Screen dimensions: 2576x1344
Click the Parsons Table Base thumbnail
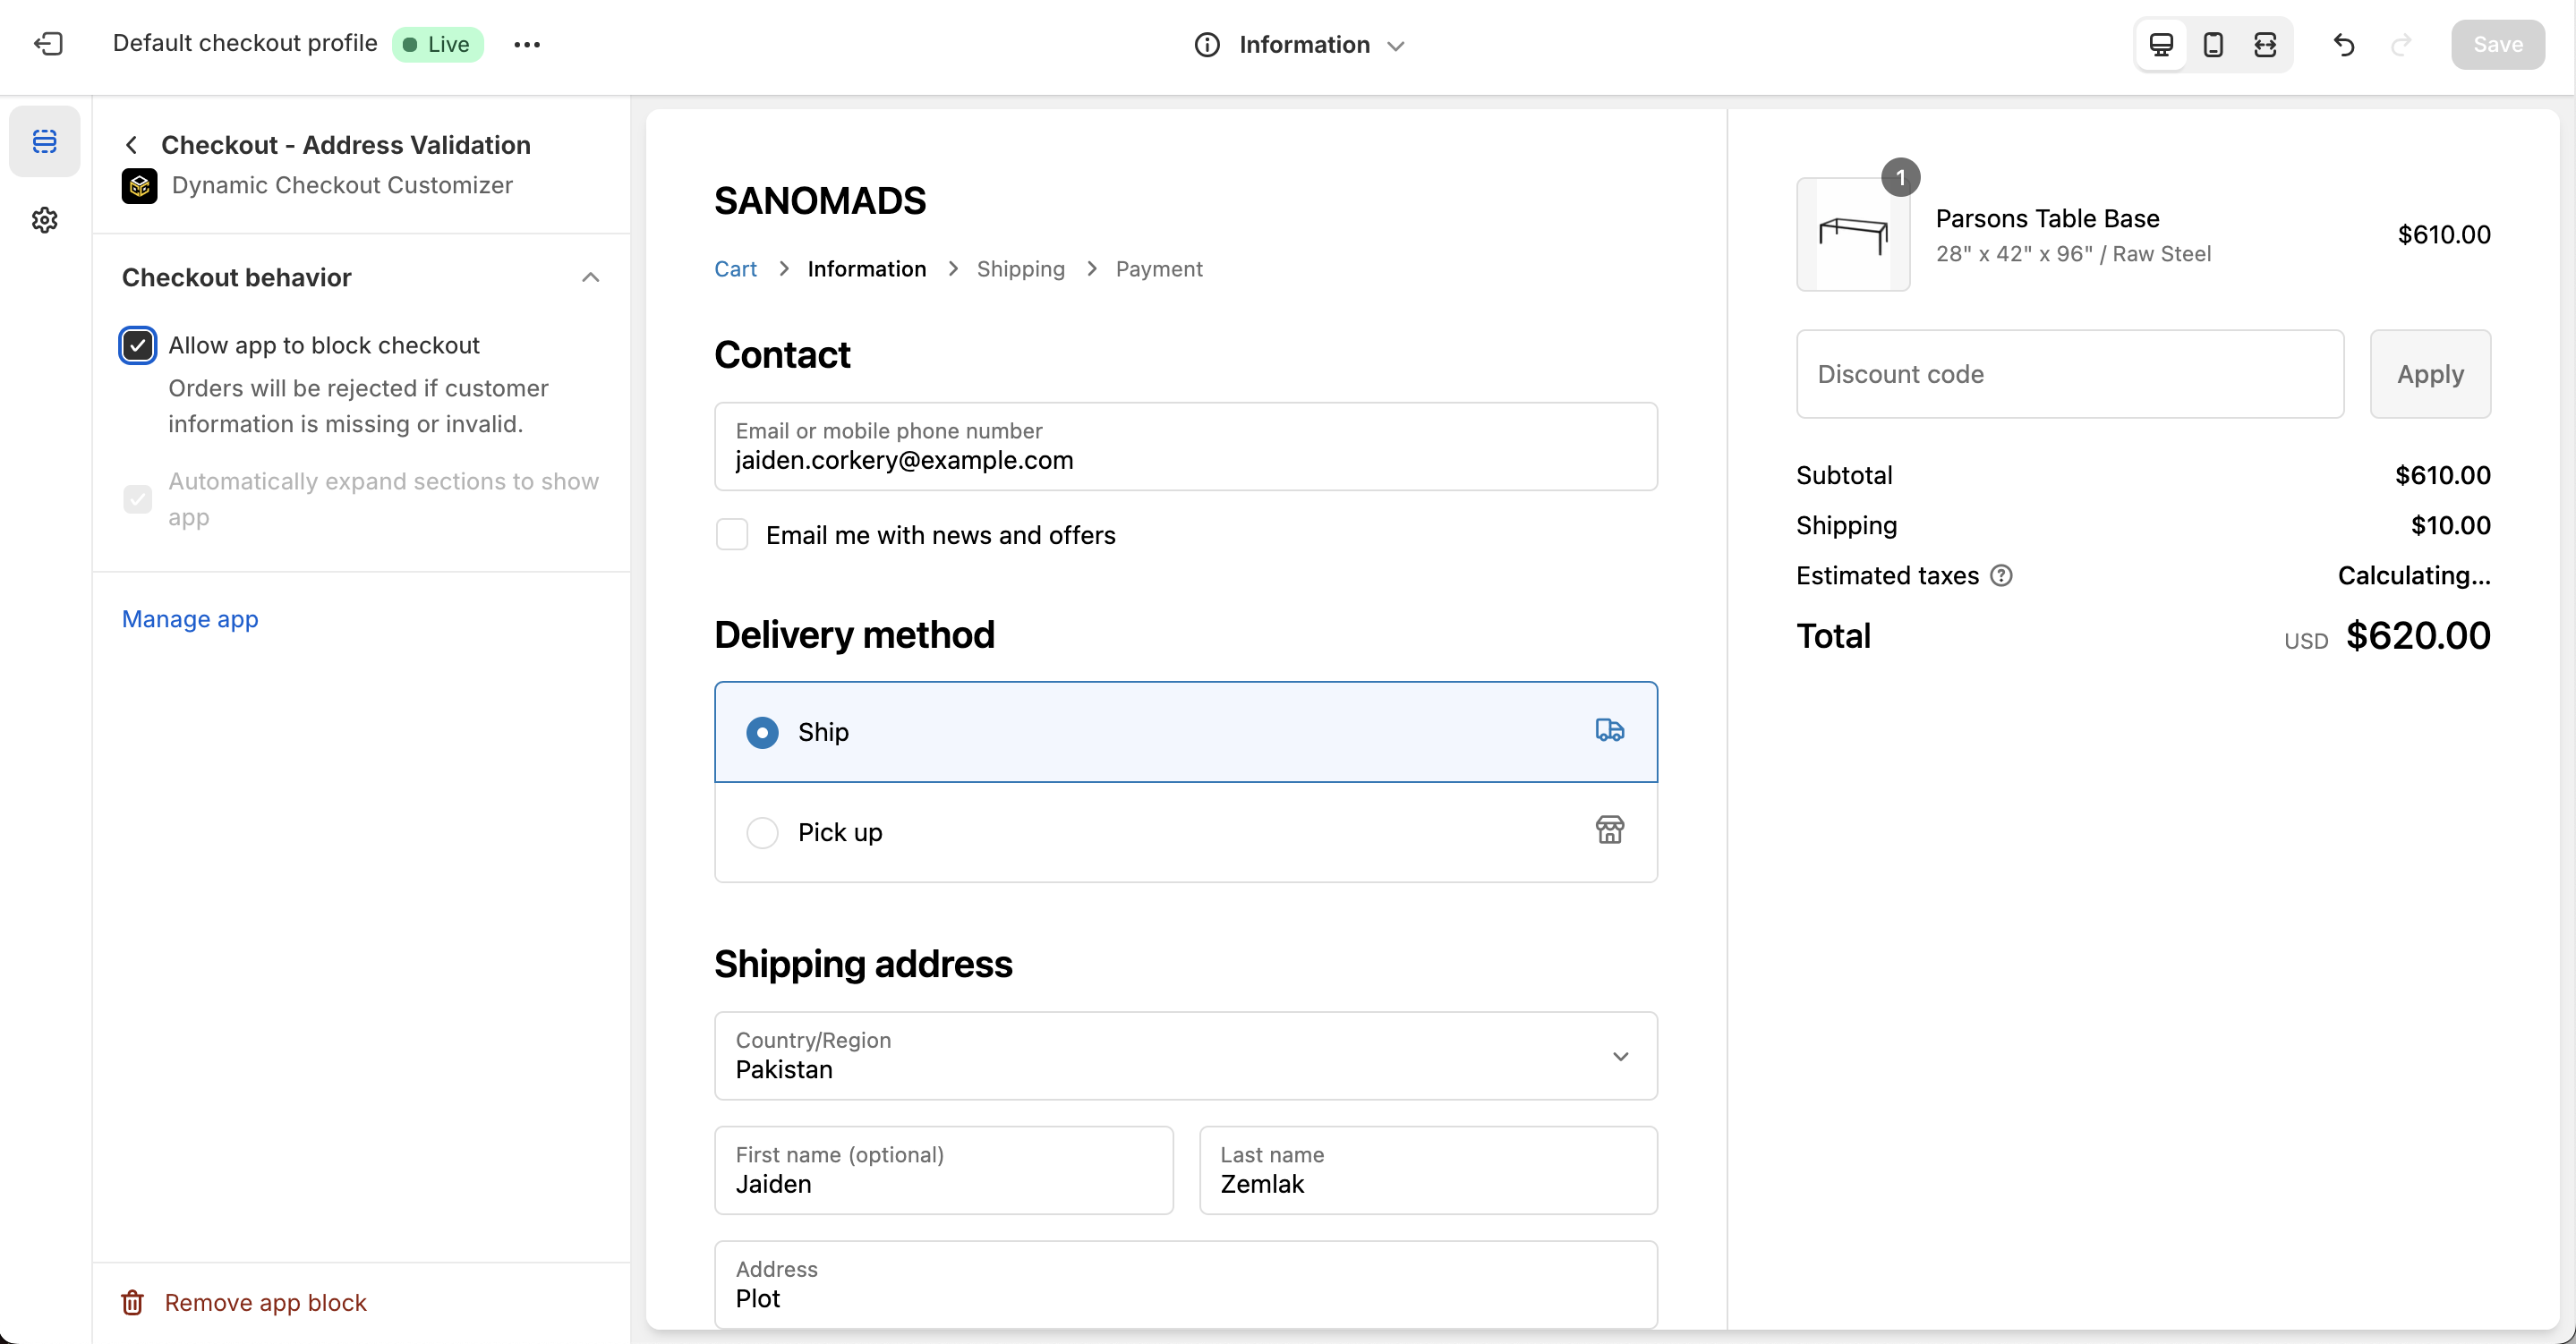(x=1852, y=235)
